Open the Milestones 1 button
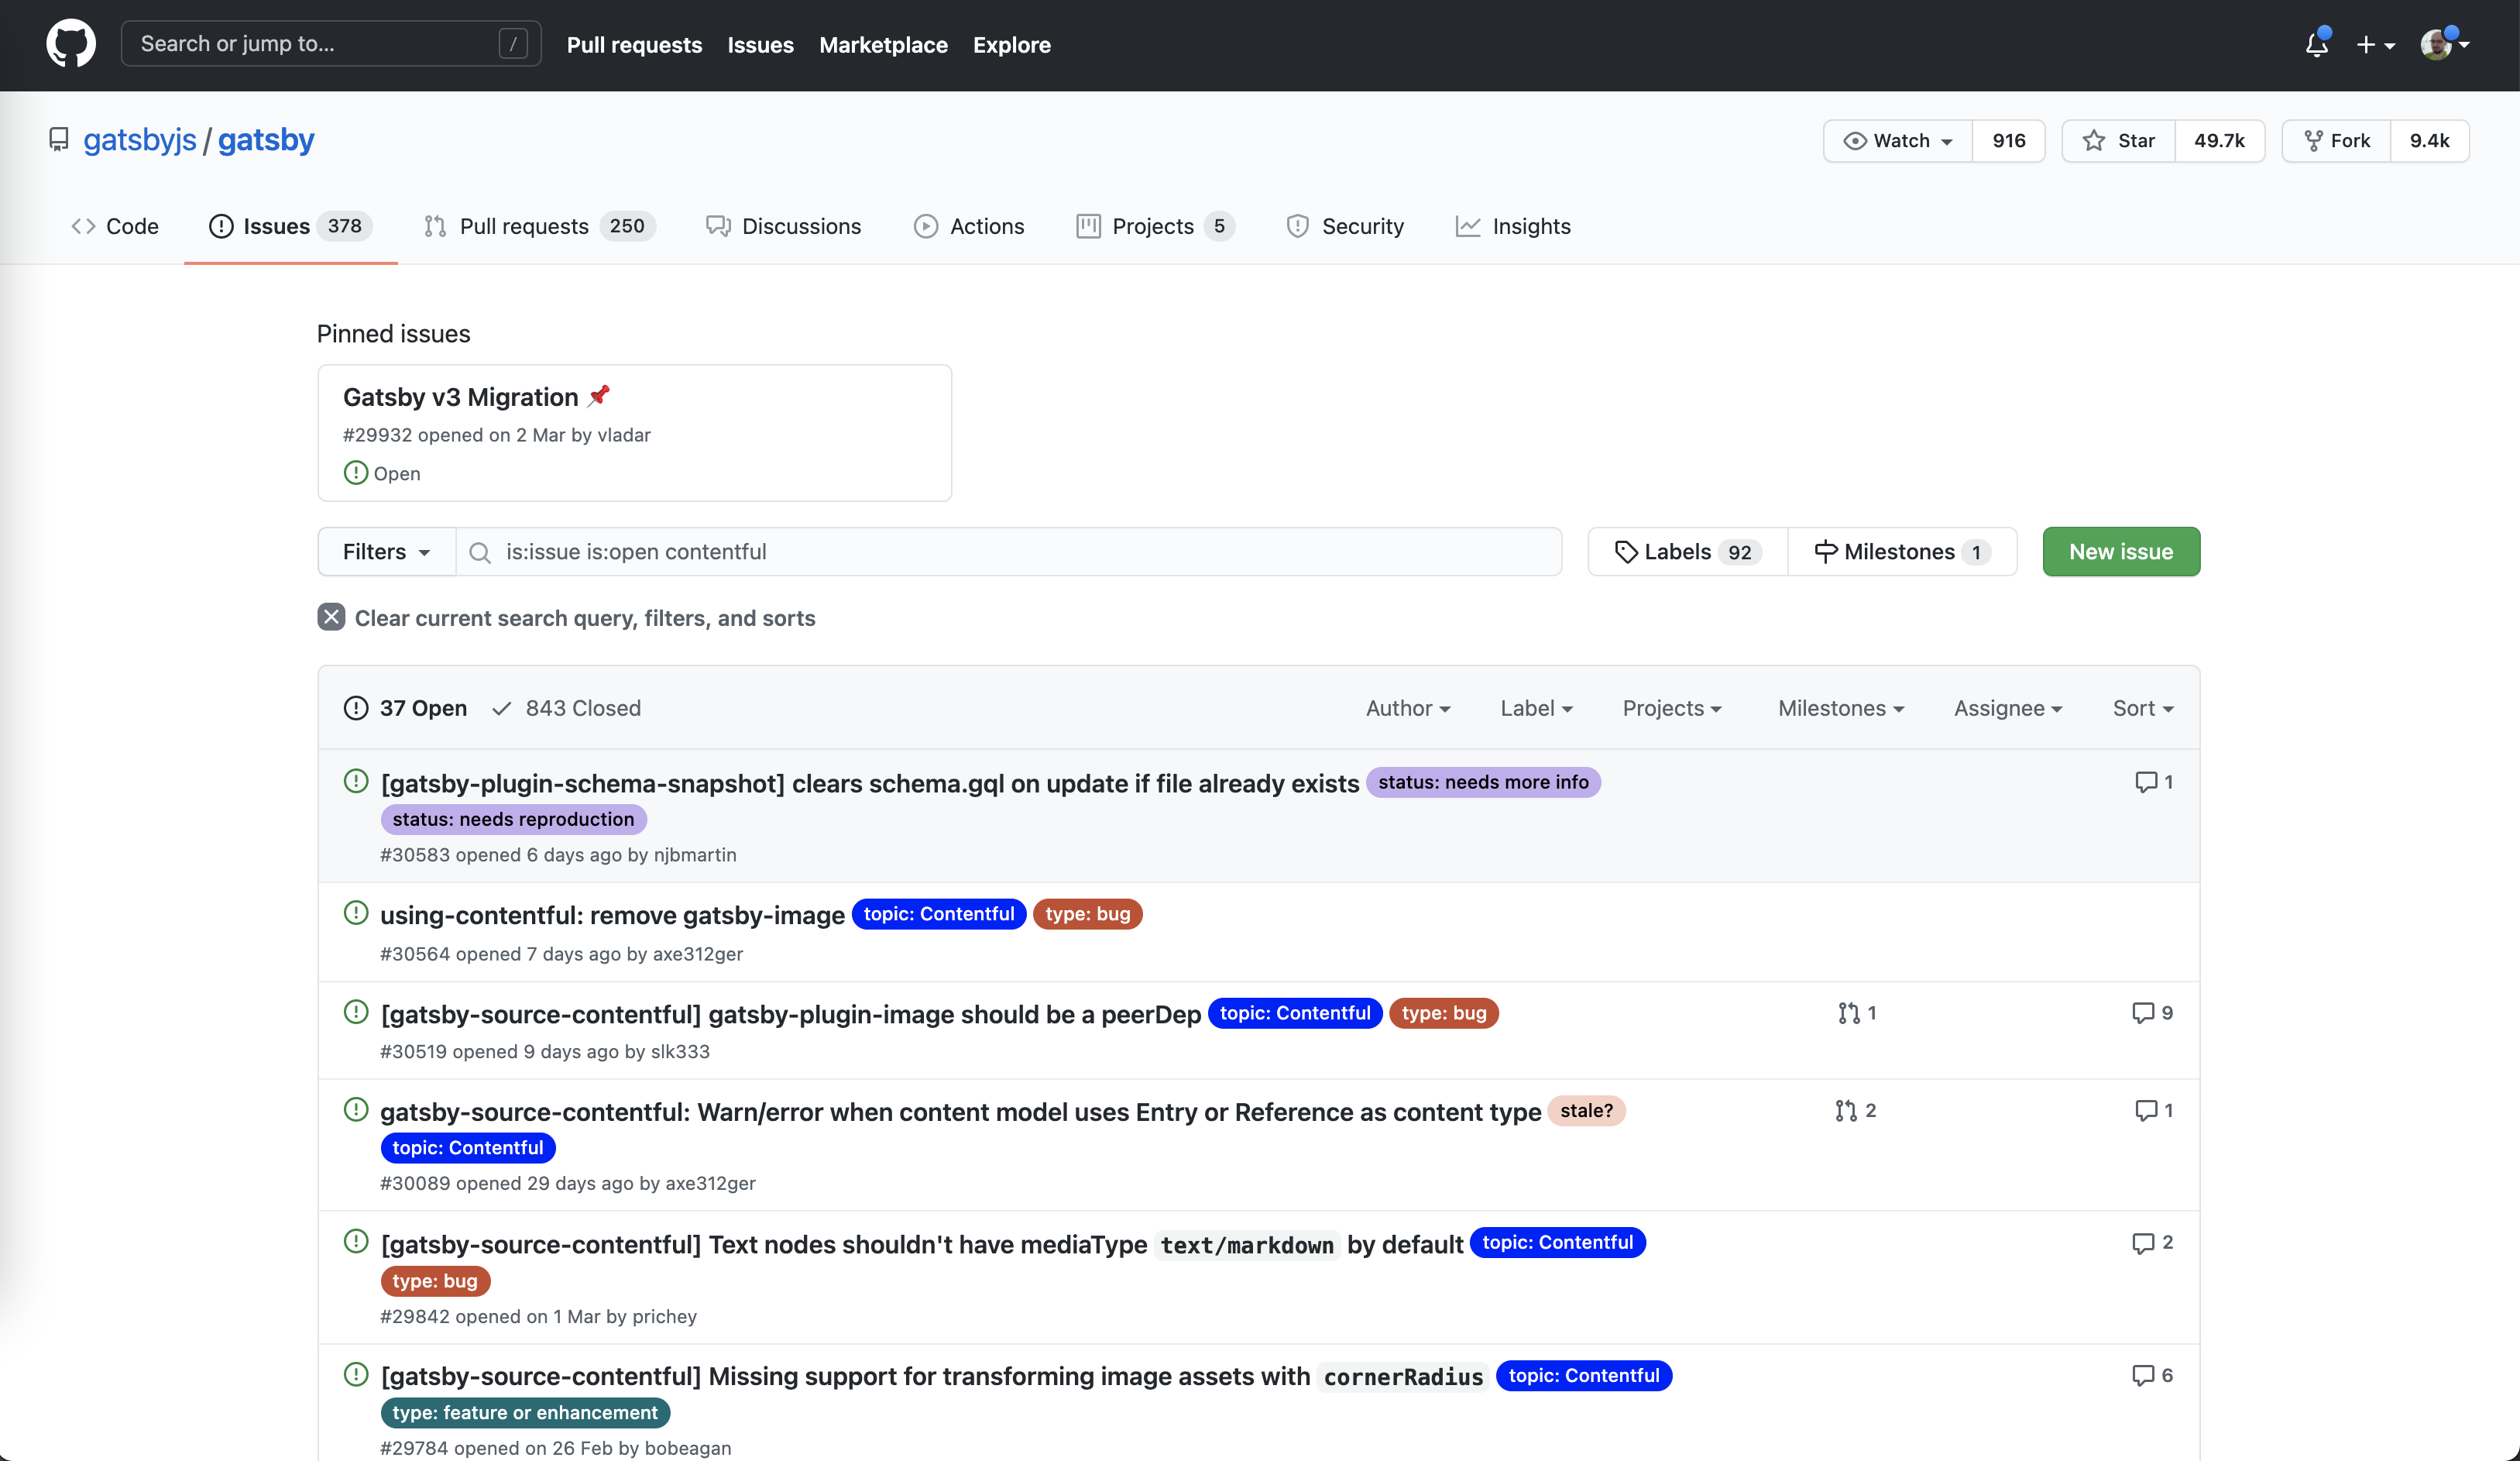 1902,552
